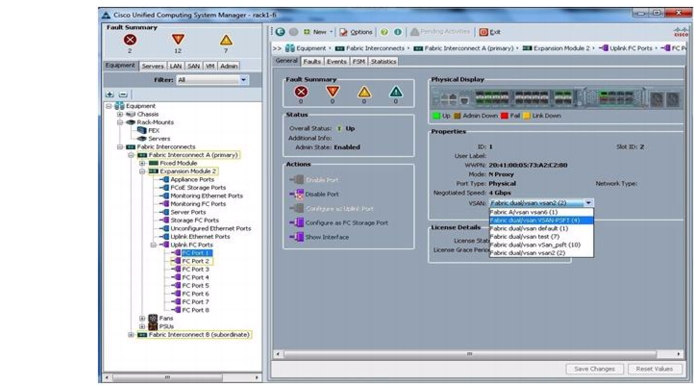Image resolution: width=699 pixels, height=388 pixels.
Task: Switch to the LAN navigation tab
Action: (175, 66)
